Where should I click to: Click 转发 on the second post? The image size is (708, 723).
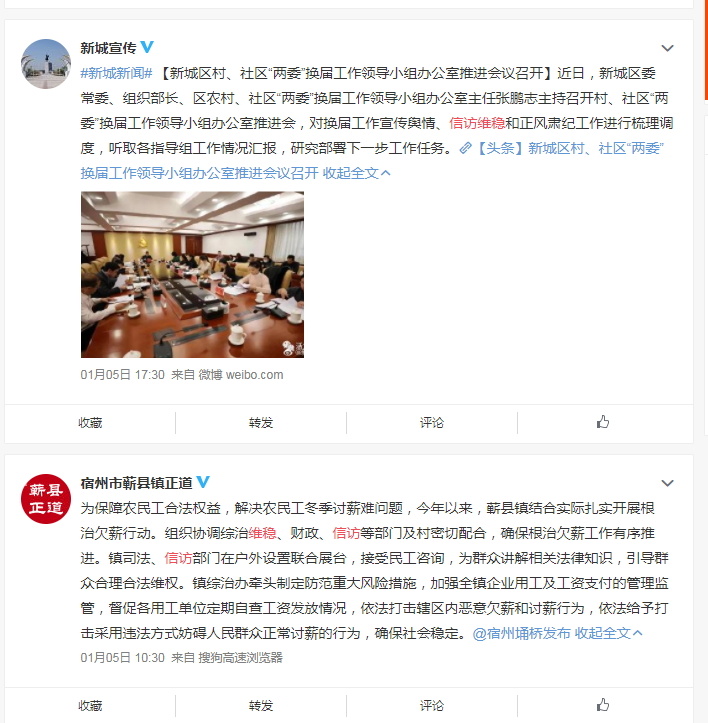click(261, 705)
